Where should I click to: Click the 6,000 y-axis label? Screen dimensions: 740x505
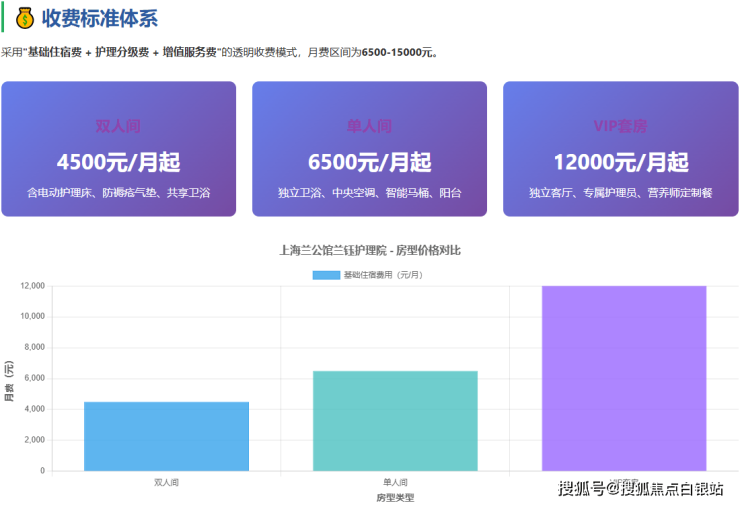point(34,378)
